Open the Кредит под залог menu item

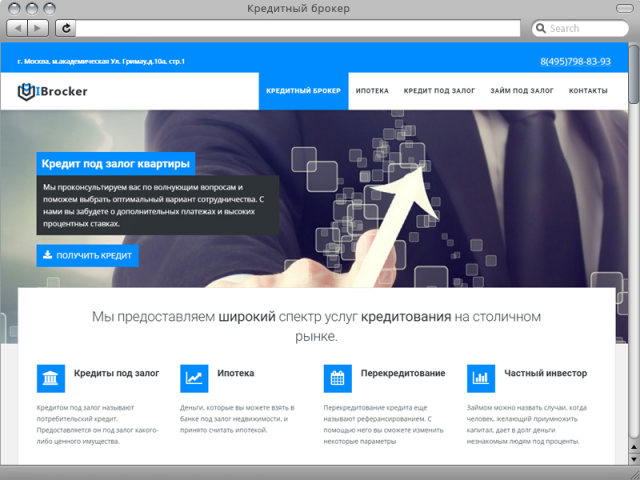tap(440, 91)
